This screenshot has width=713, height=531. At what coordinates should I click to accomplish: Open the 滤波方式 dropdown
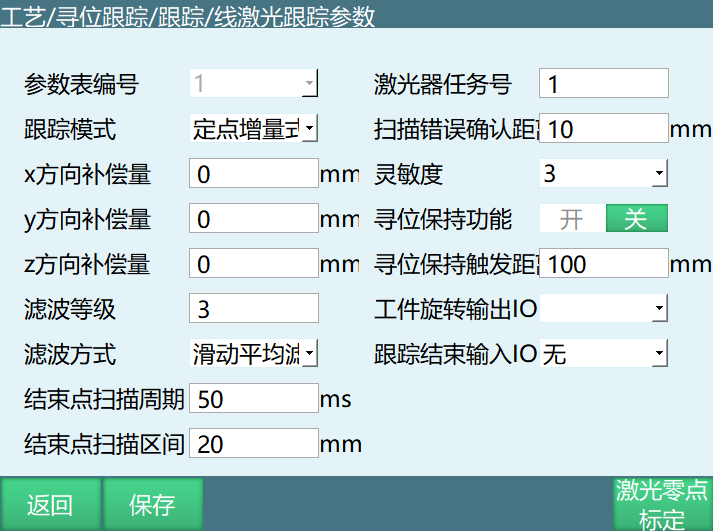(x=253, y=354)
